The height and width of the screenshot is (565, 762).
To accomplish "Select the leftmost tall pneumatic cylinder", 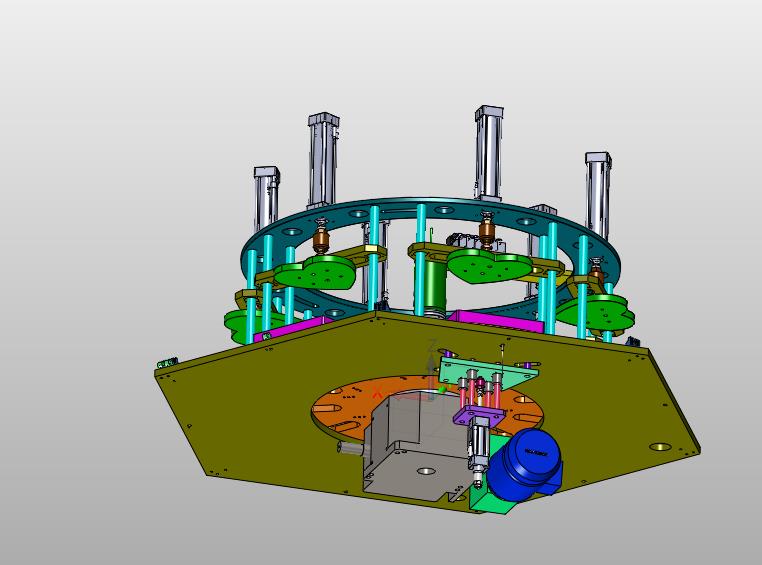I will click(x=266, y=199).
